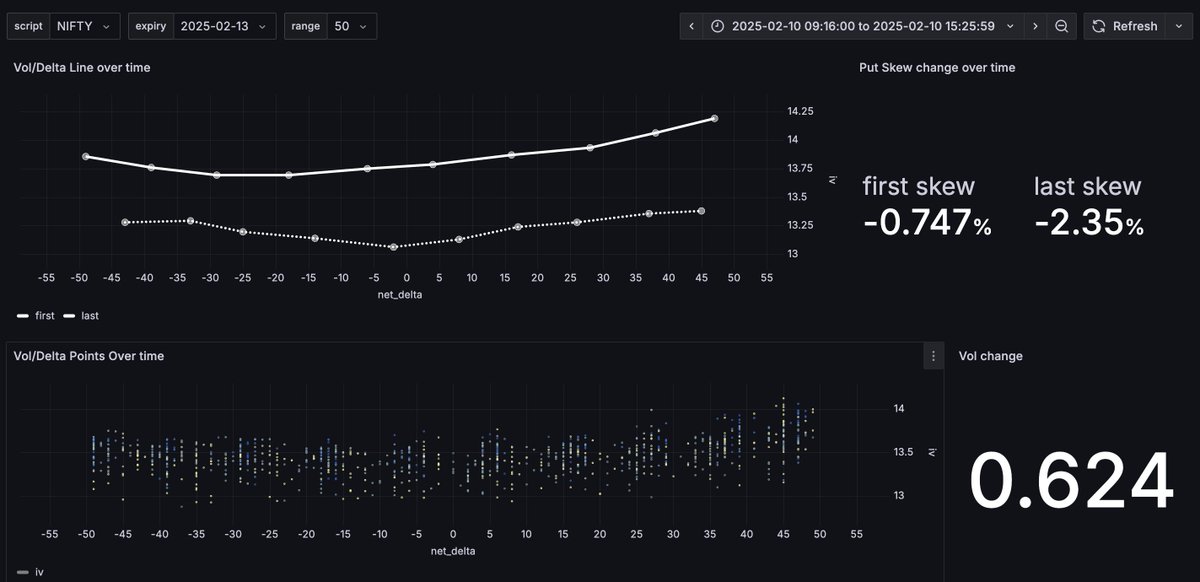
Task: Click the displayed time range to edit it
Action: (865, 25)
